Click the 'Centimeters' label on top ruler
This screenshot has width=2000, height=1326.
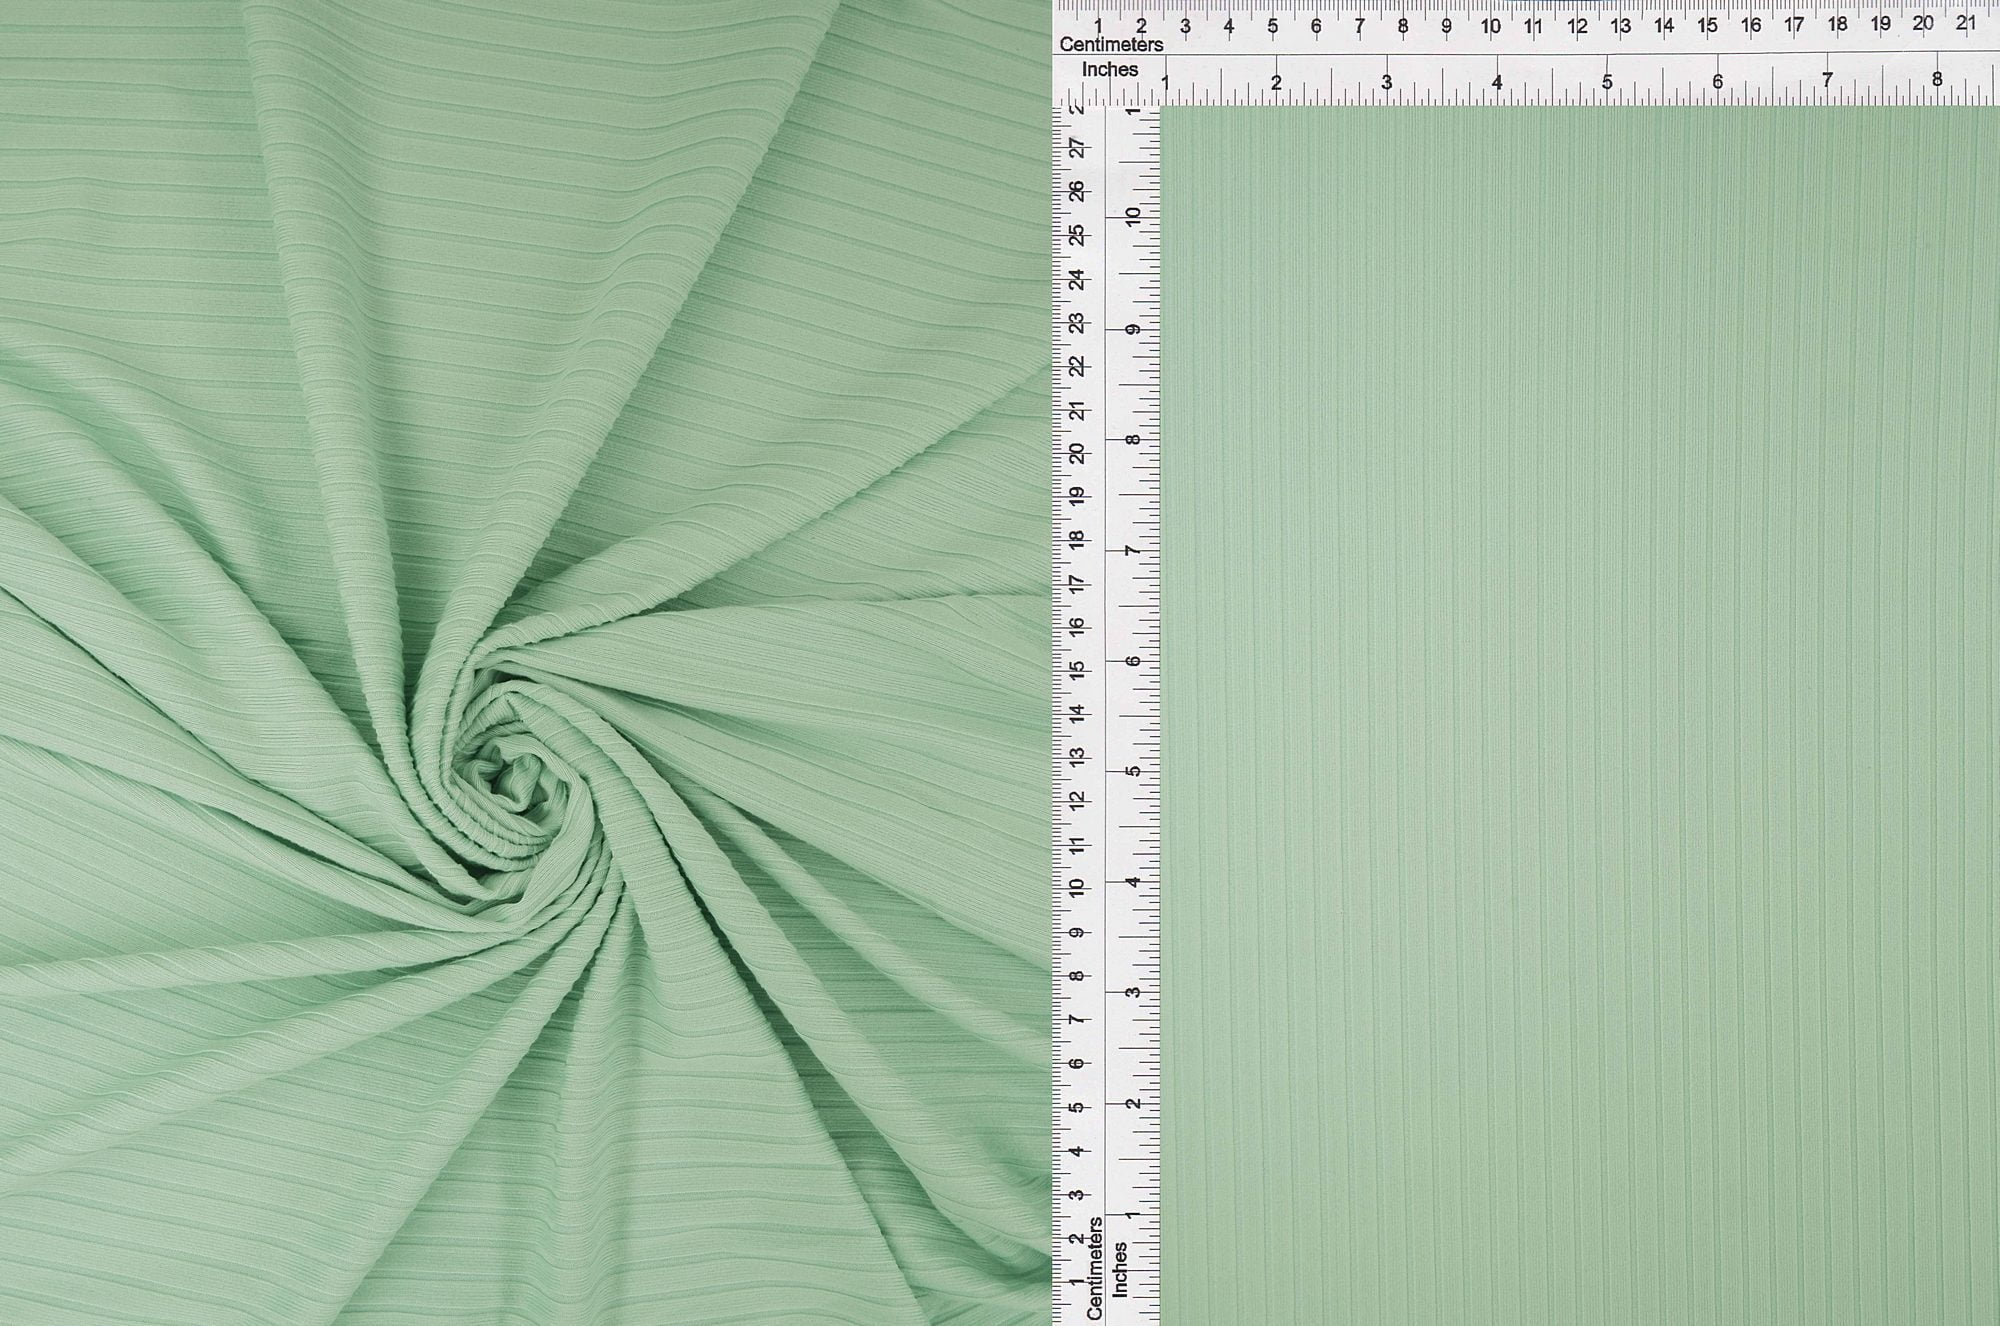(1113, 44)
